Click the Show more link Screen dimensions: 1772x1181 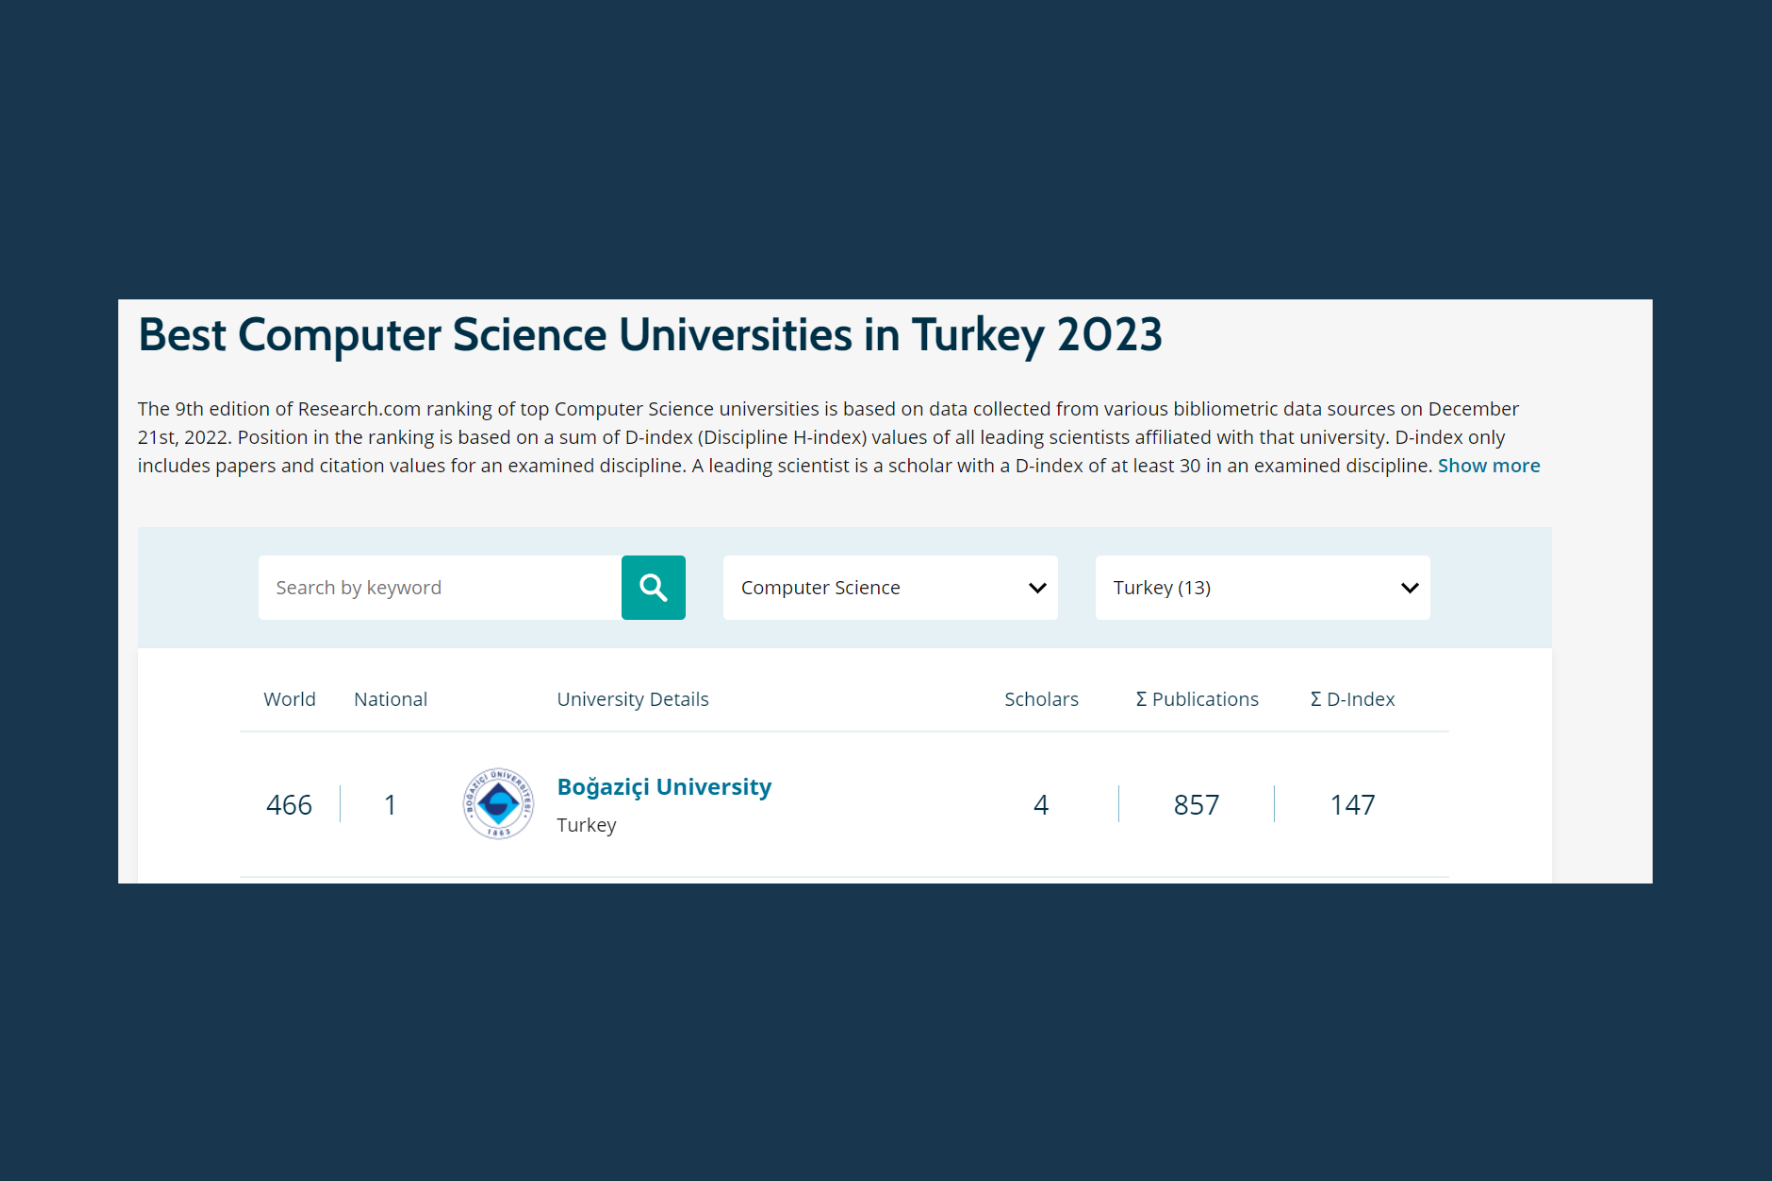point(1488,466)
